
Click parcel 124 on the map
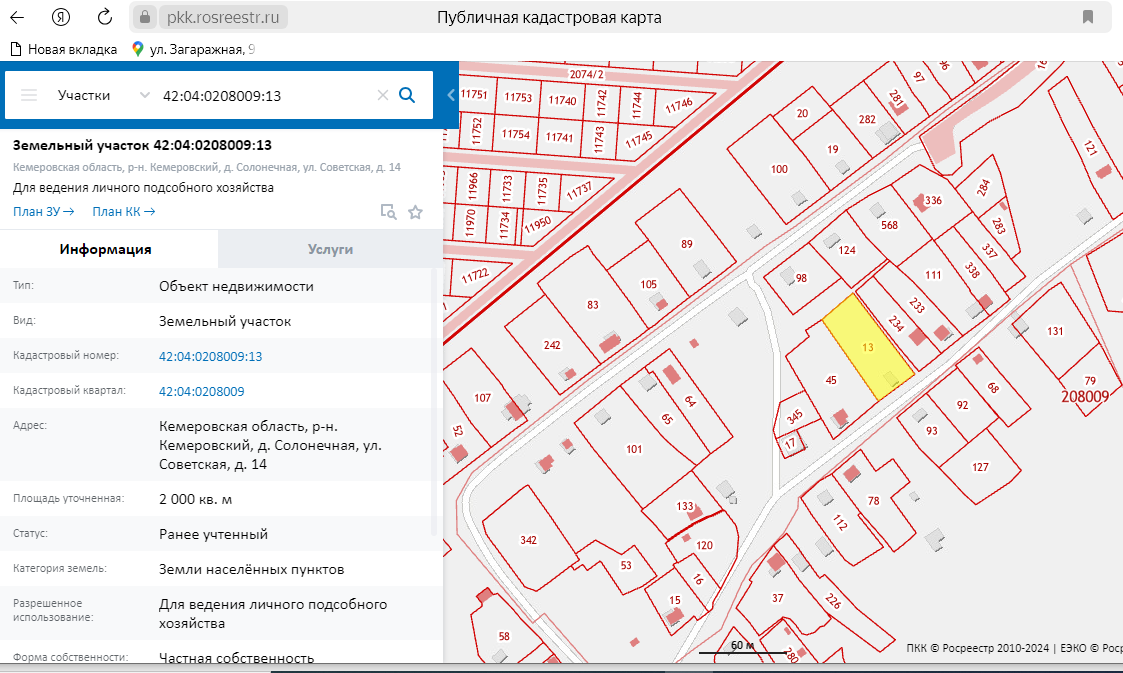point(847,251)
